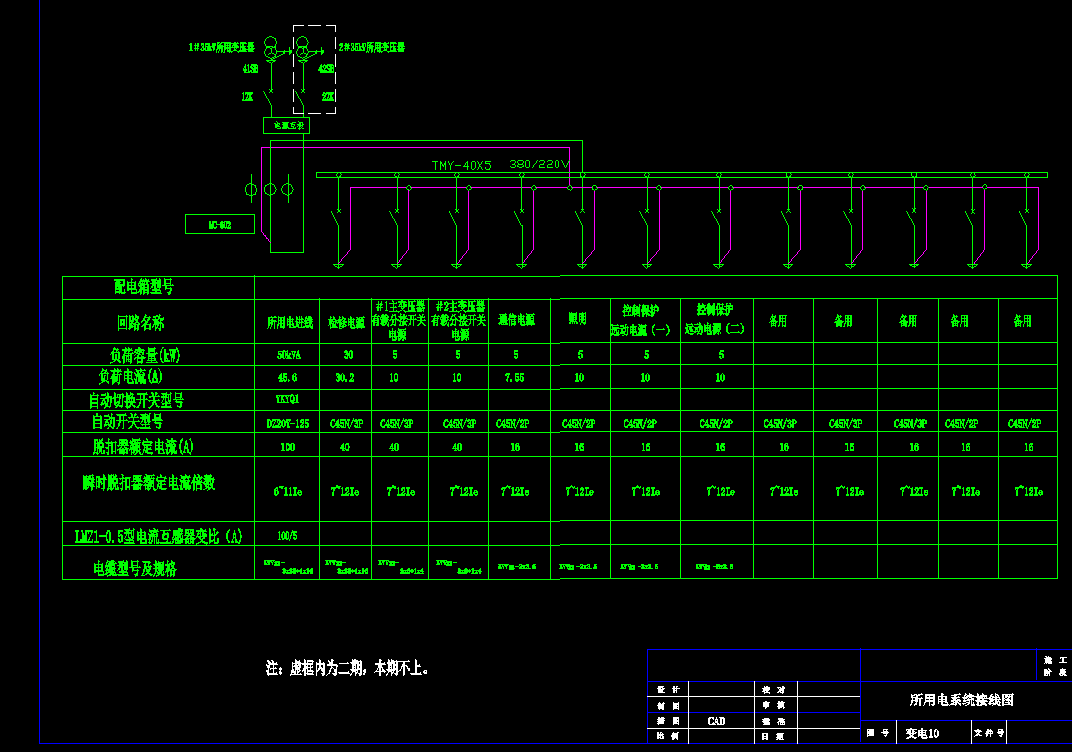
Task: Click the 100 trip current value
Action: click(x=287, y=447)
